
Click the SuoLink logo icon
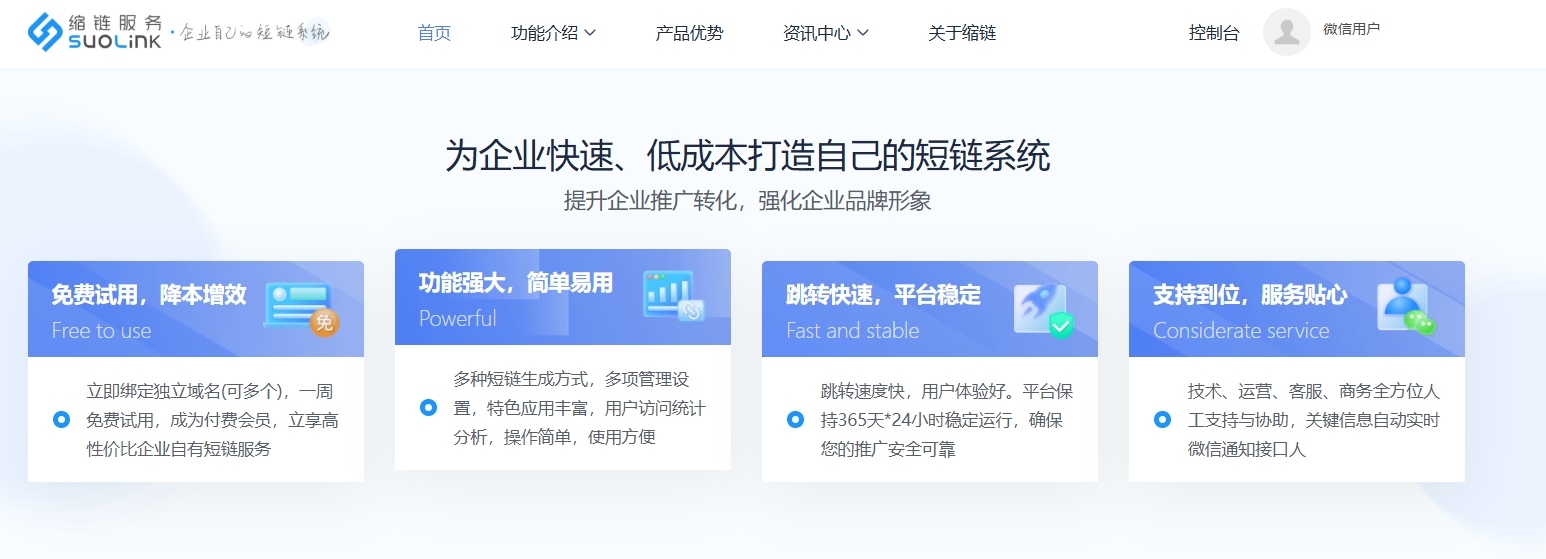click(45, 32)
